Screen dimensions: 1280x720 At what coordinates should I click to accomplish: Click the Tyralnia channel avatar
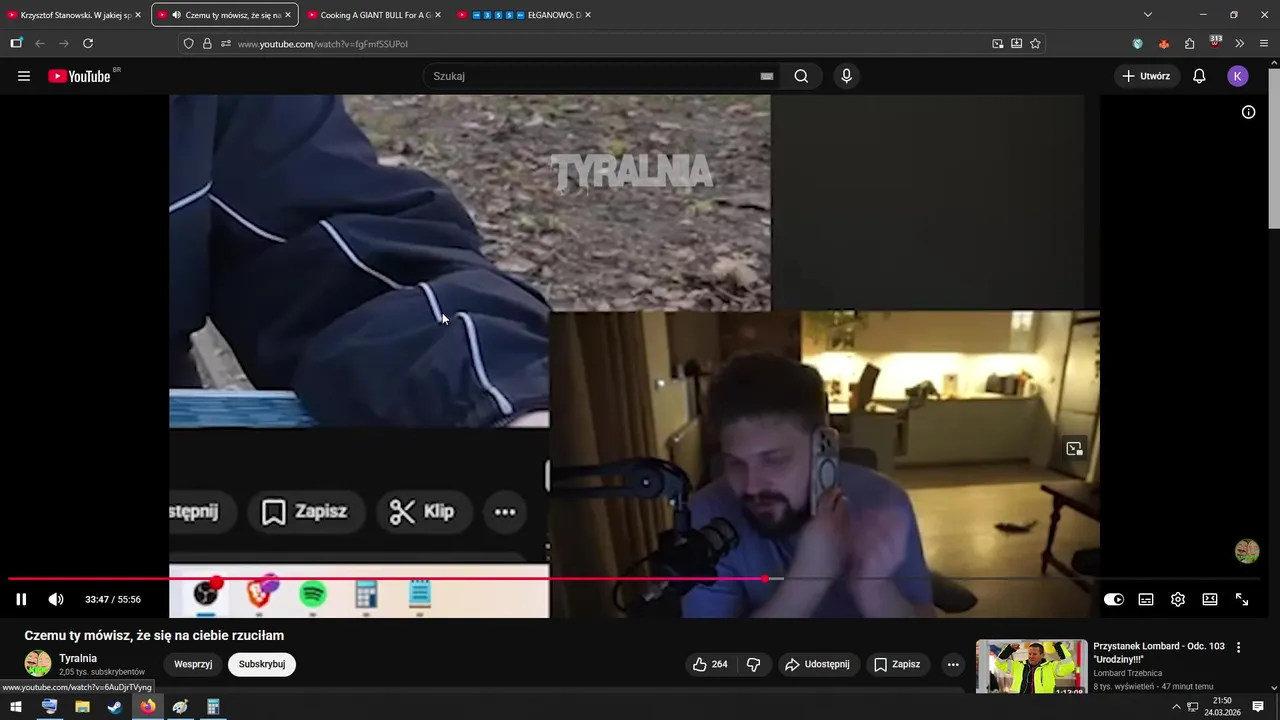tap(38, 663)
